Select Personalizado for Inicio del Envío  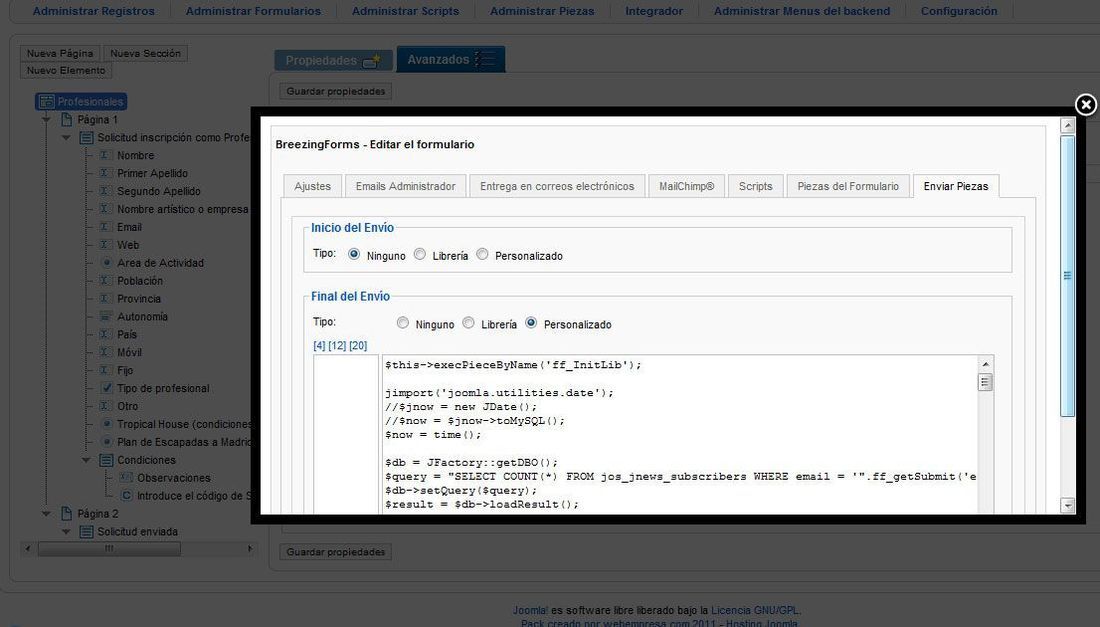point(482,254)
